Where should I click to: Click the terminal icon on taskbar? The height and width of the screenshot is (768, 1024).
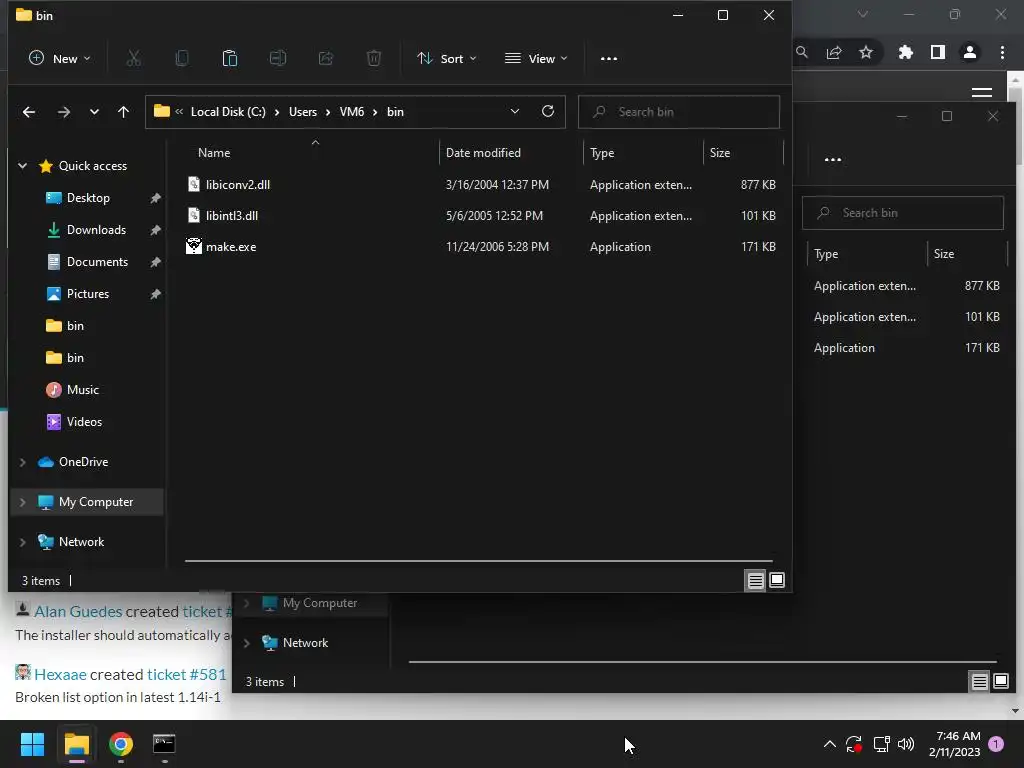[x=164, y=744]
